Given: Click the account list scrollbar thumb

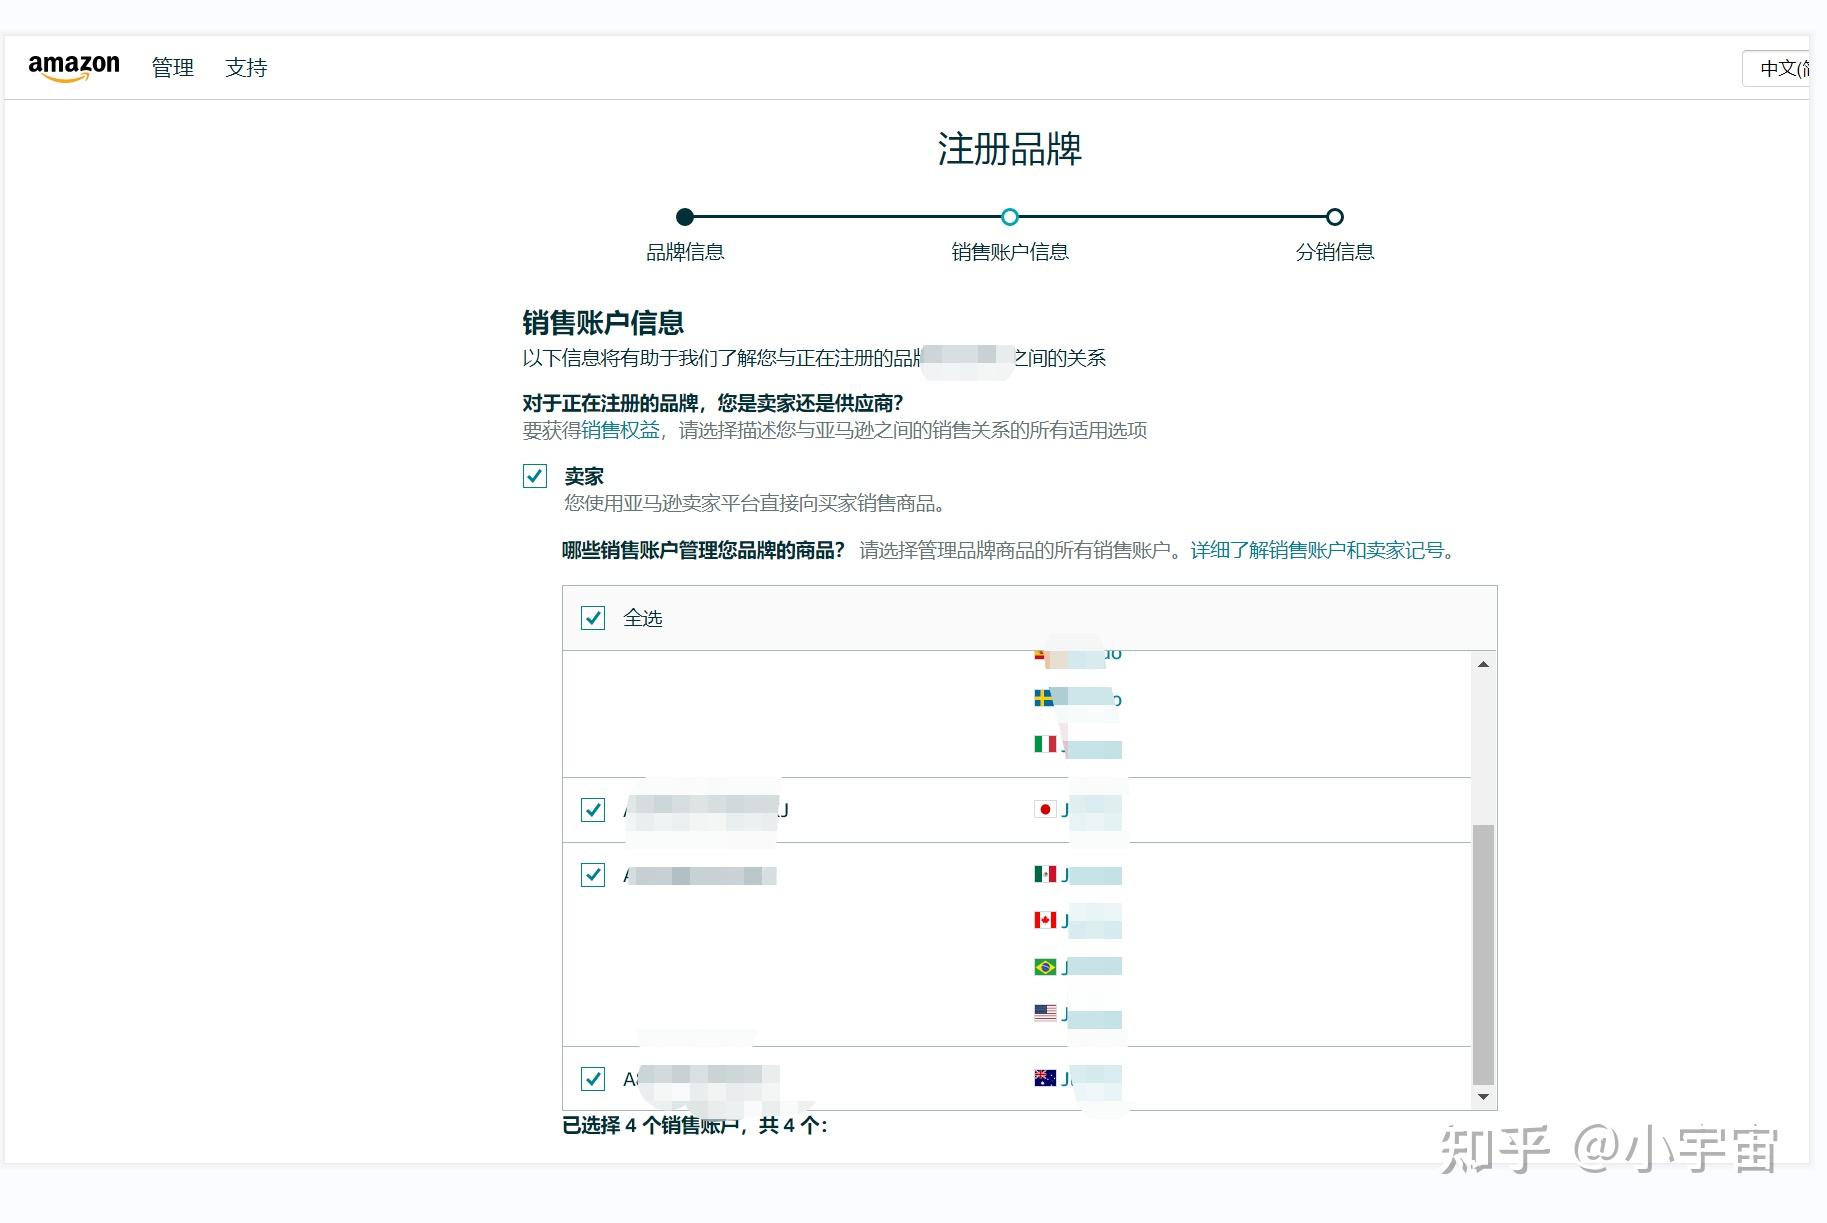Looking at the screenshot, I should (1484, 955).
